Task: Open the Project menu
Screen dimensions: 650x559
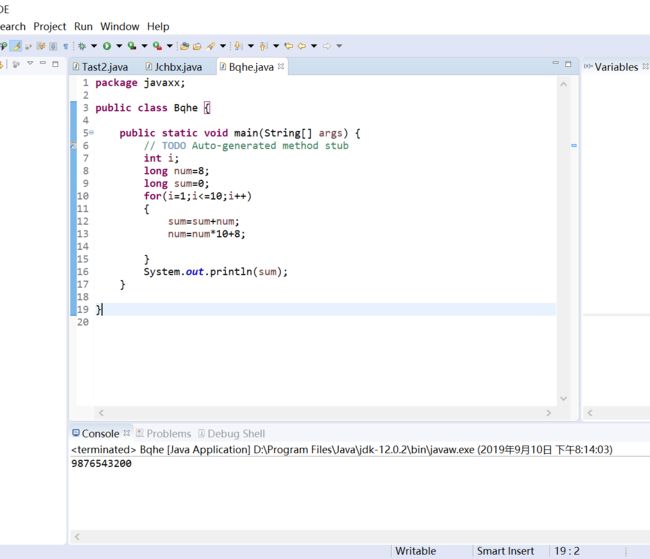Action: pos(50,27)
